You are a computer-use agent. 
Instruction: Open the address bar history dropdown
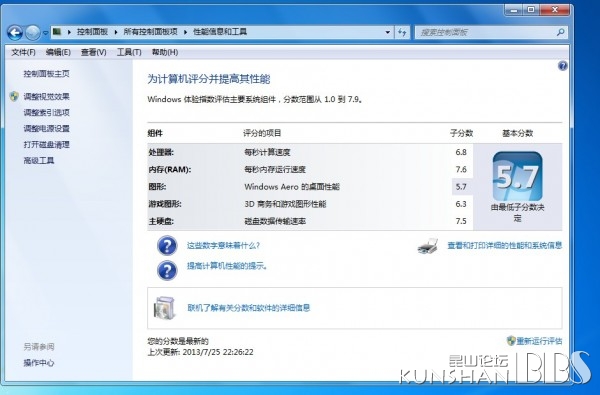[x=388, y=32]
